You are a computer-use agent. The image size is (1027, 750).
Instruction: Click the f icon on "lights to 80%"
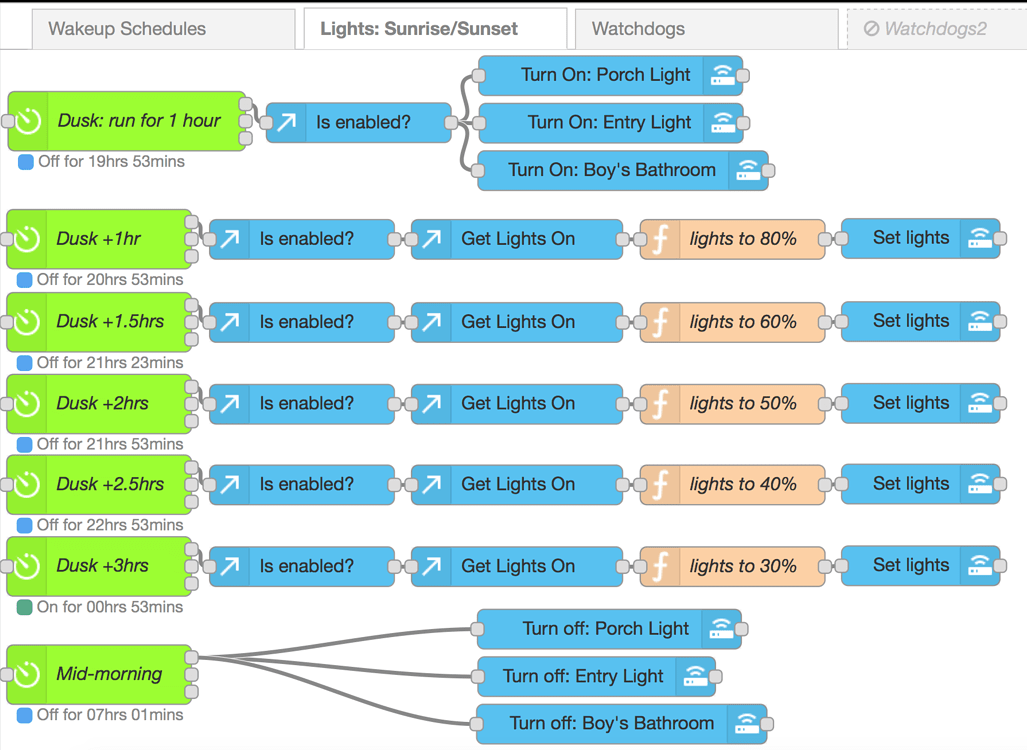point(662,238)
